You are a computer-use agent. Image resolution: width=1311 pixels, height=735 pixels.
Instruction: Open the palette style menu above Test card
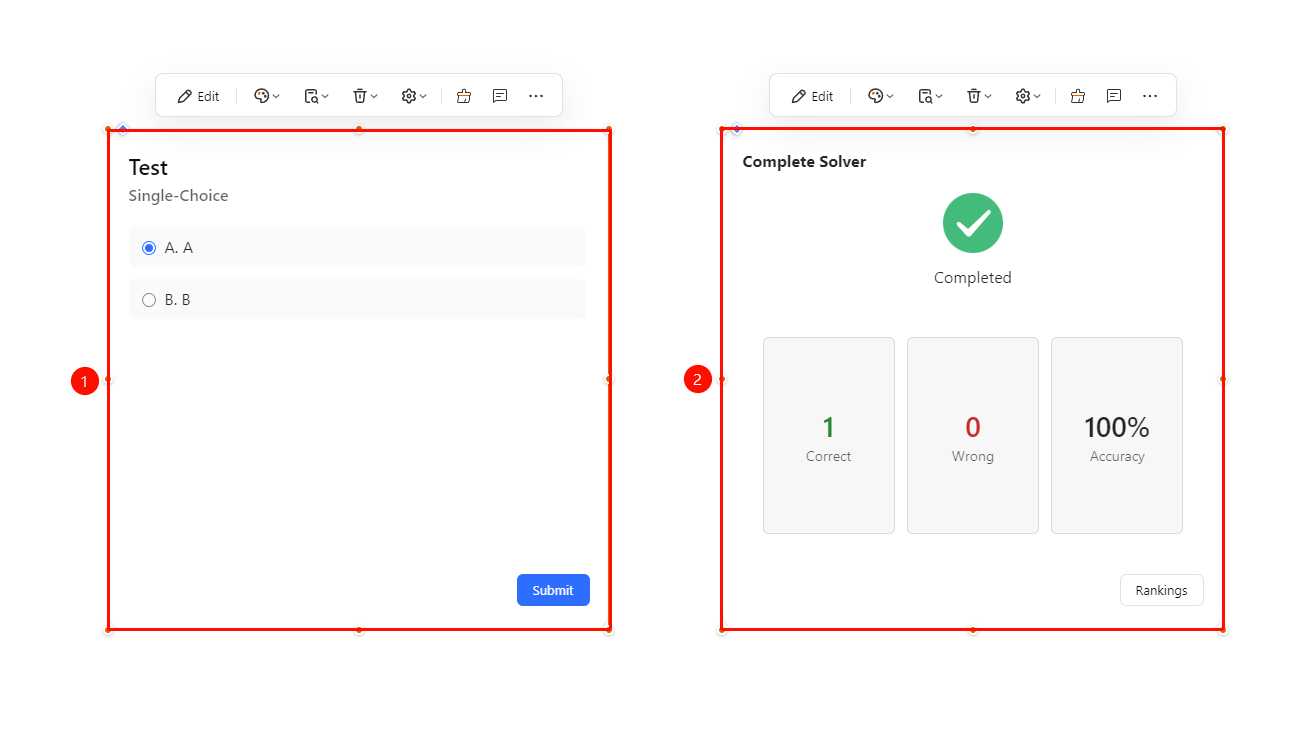point(267,96)
